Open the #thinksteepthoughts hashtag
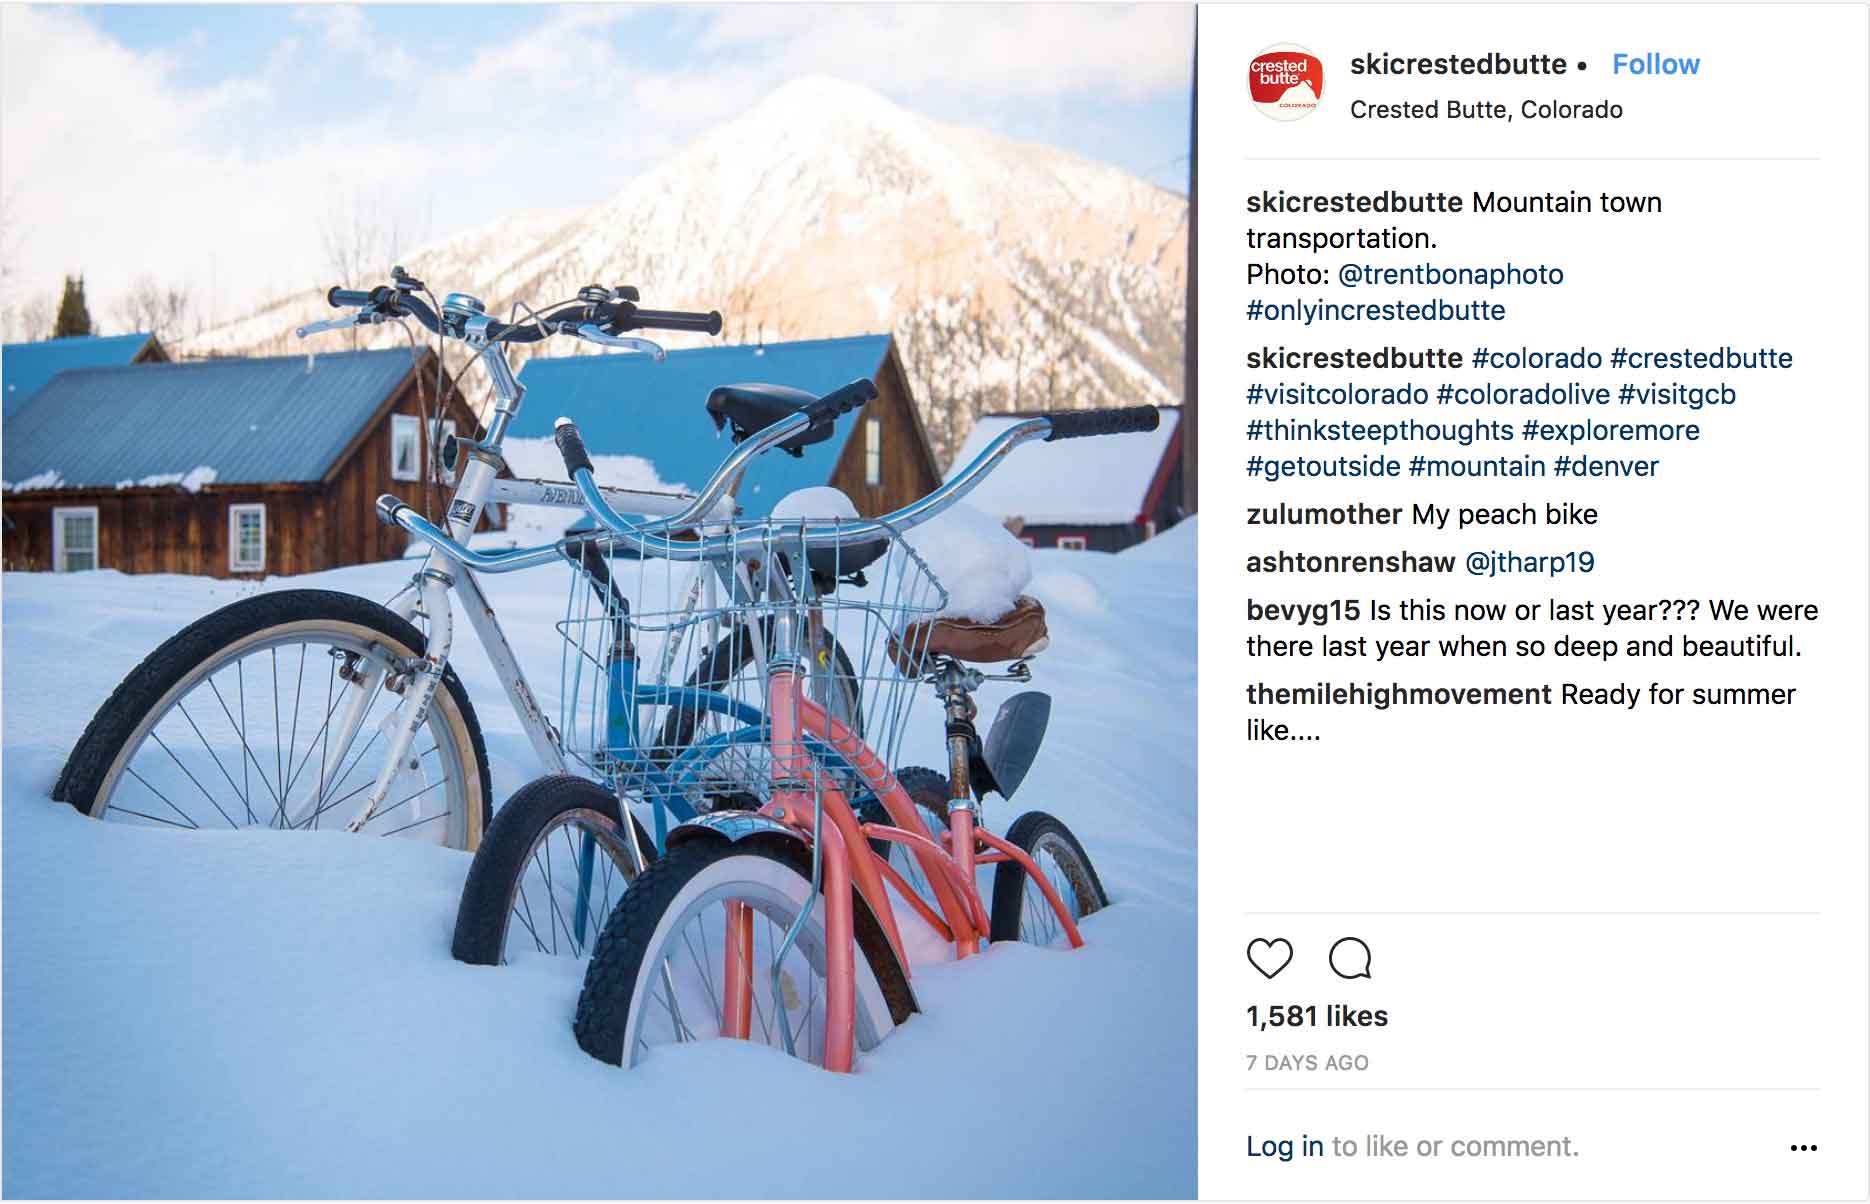Viewport: 1870px width, 1204px height. (1380, 430)
